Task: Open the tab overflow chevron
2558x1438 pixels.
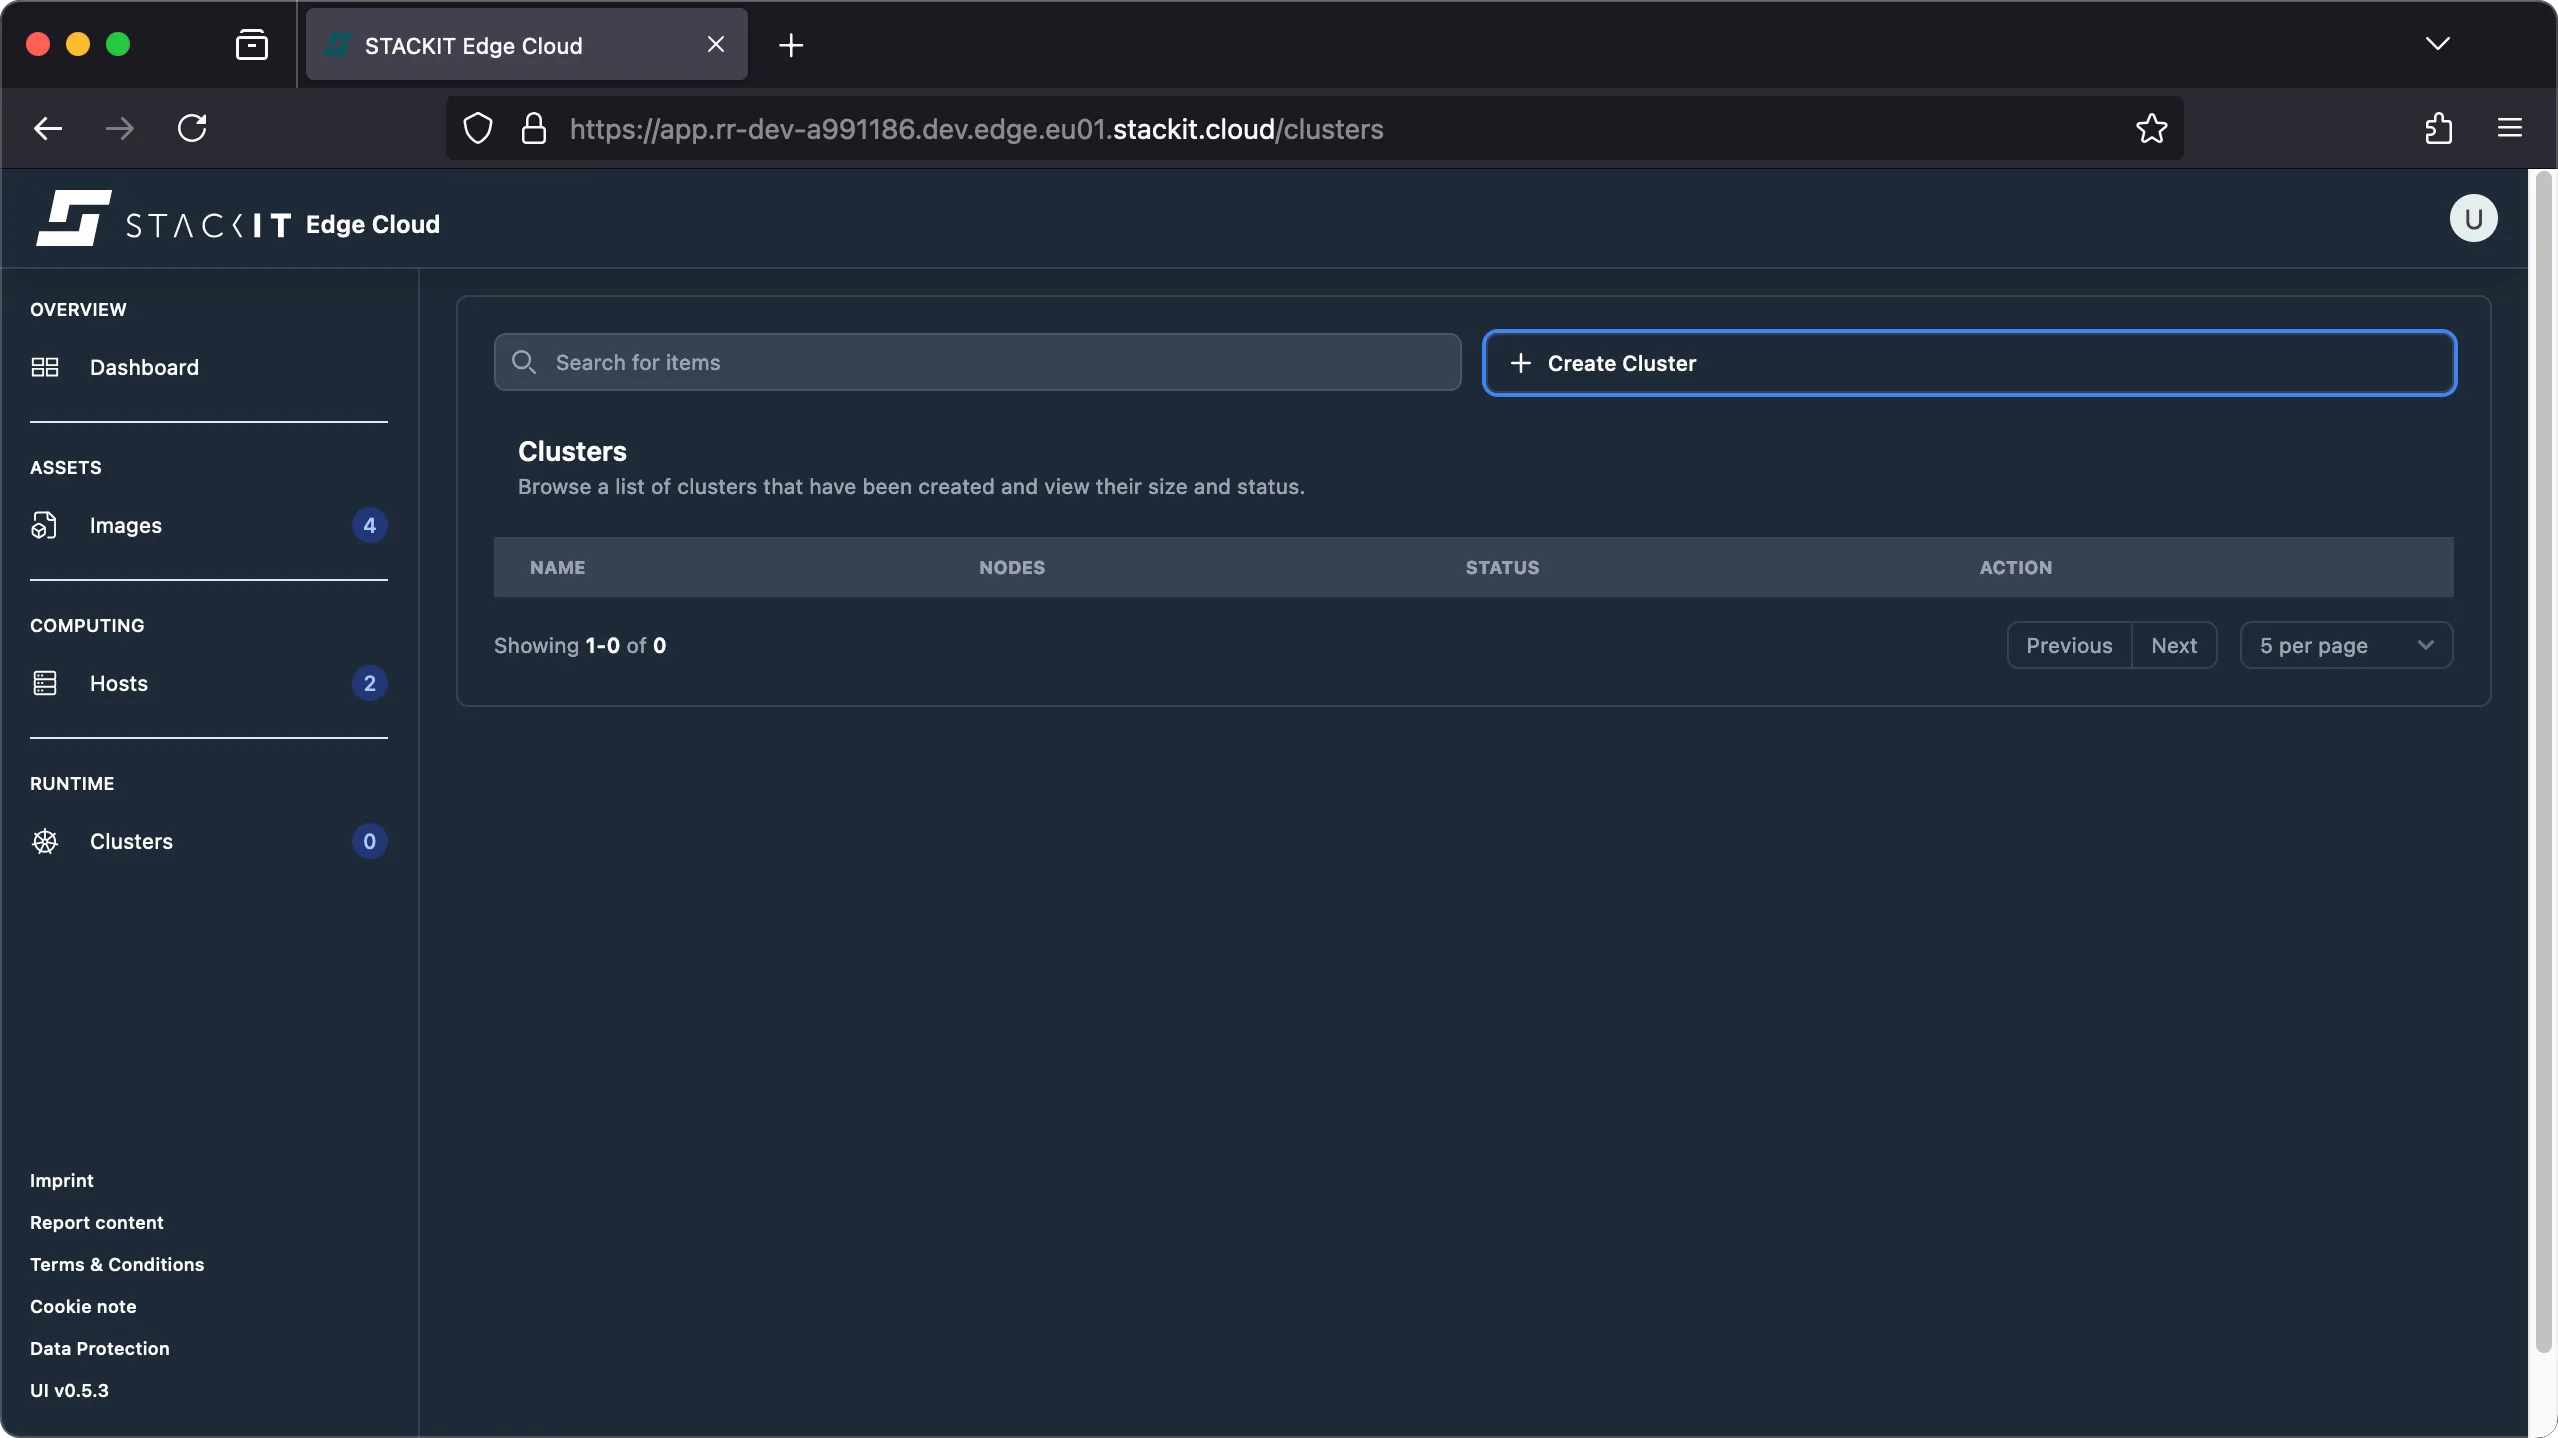Action: coord(2438,44)
